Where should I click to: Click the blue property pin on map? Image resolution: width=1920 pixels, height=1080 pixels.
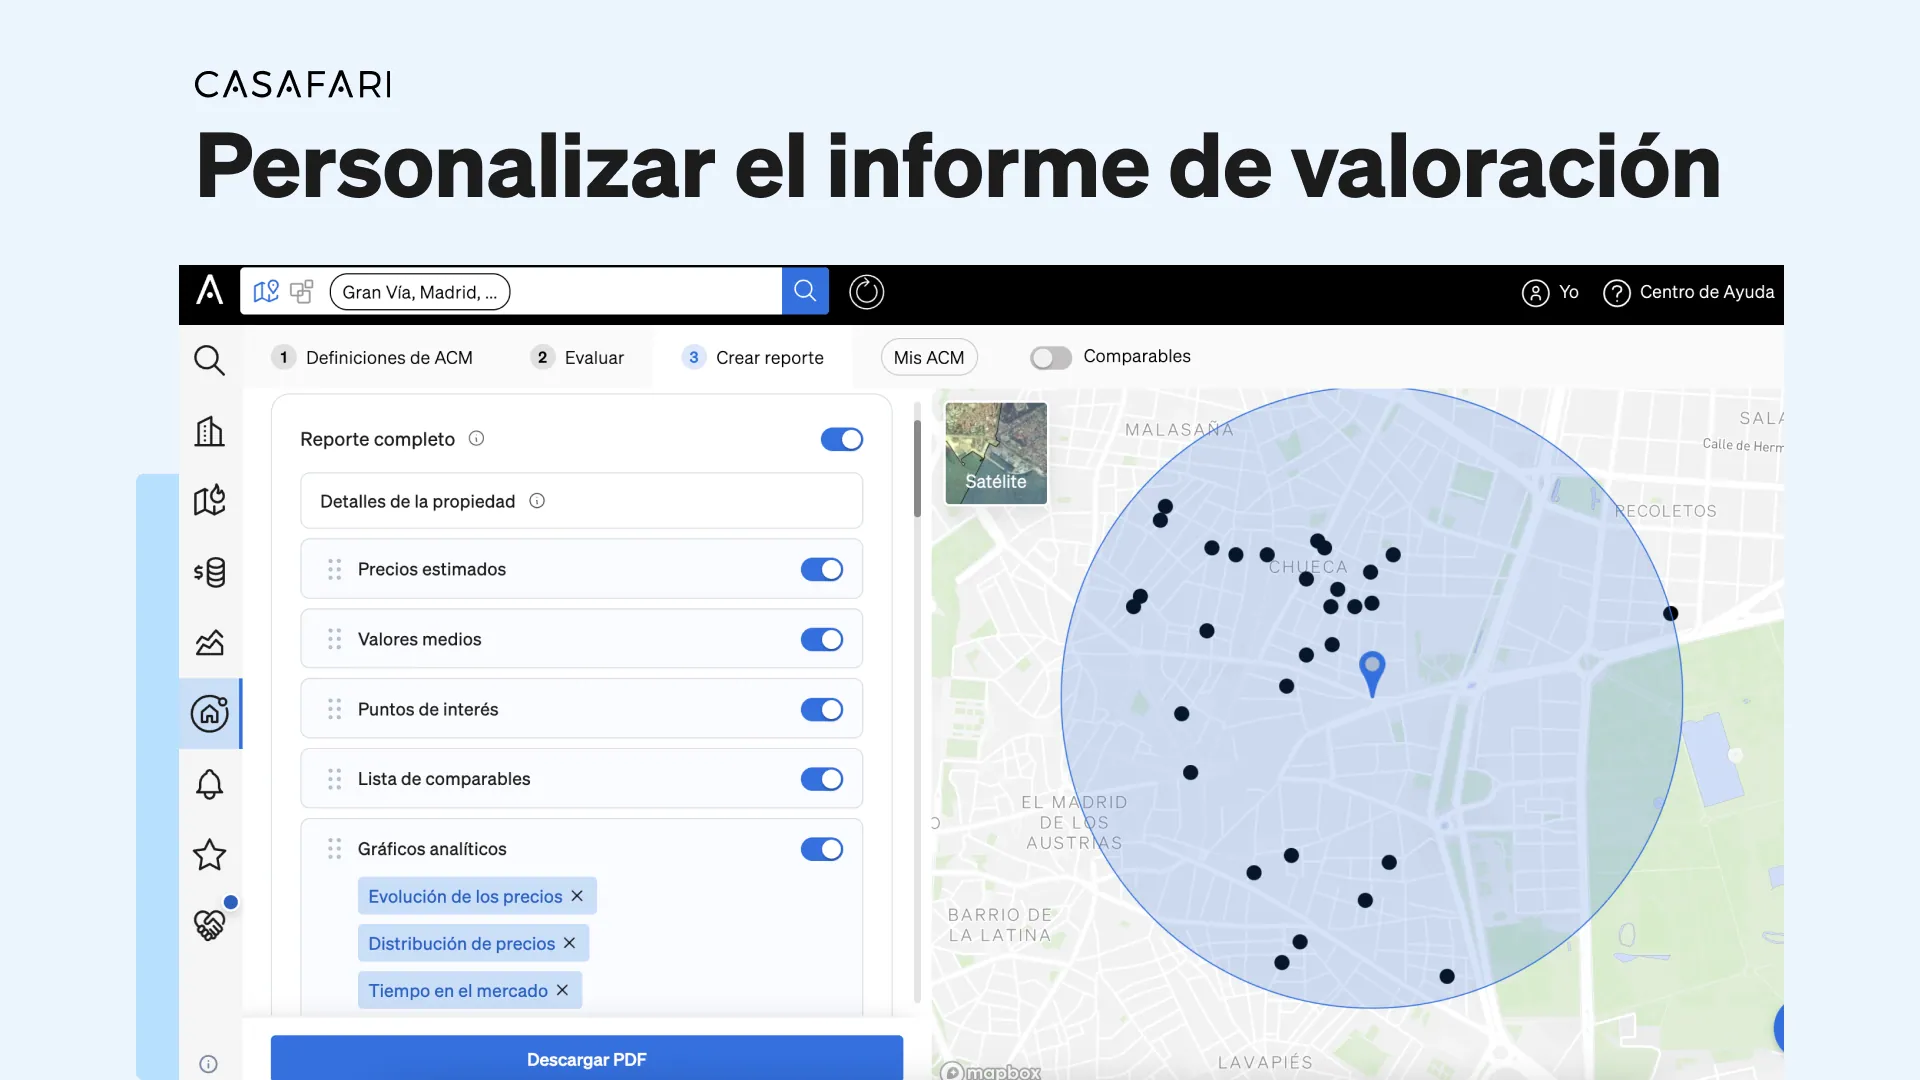[x=1372, y=673]
